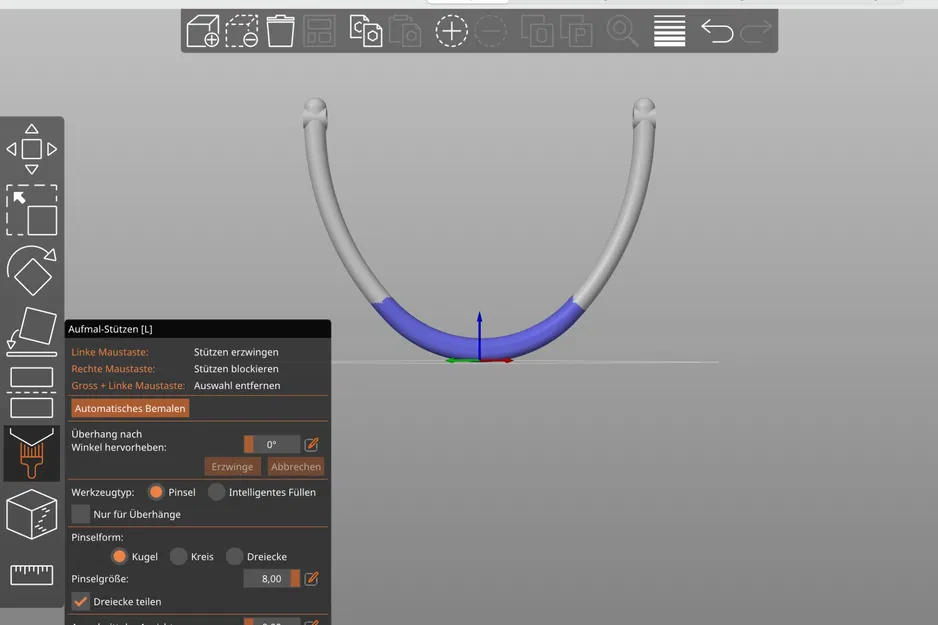The width and height of the screenshot is (938, 625).
Task: Select the Rotate tool in left toolbar
Action: point(32,270)
